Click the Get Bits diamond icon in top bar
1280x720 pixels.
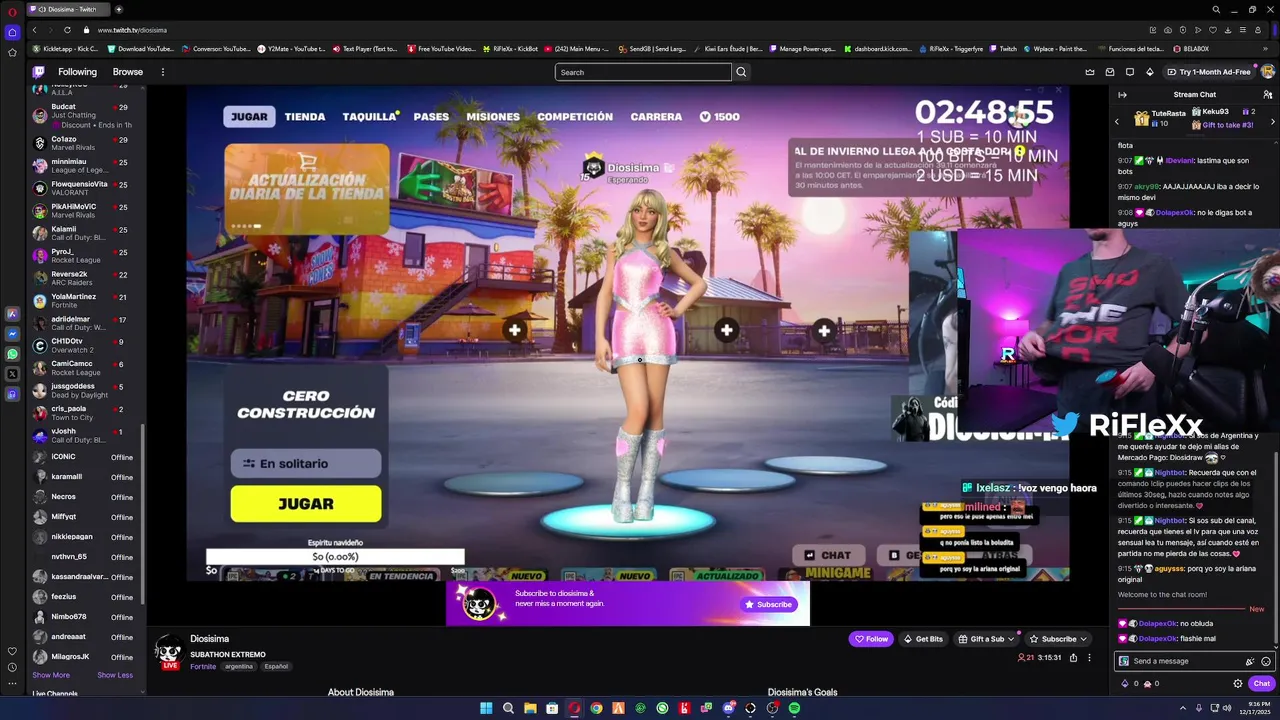point(1150,72)
